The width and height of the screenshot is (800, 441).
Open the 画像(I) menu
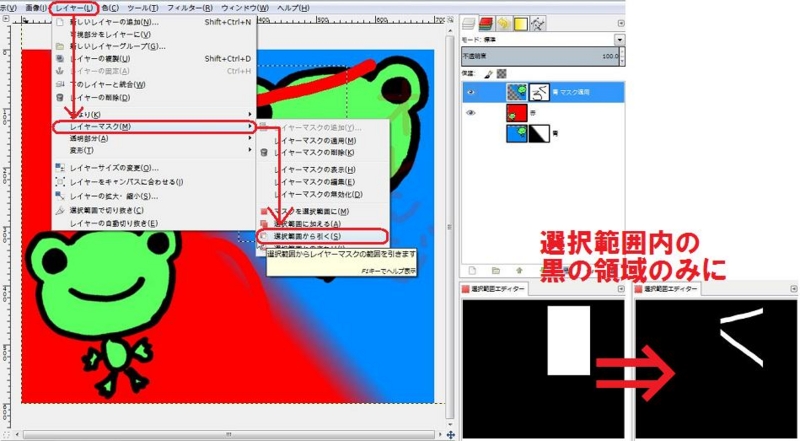click(35, 8)
